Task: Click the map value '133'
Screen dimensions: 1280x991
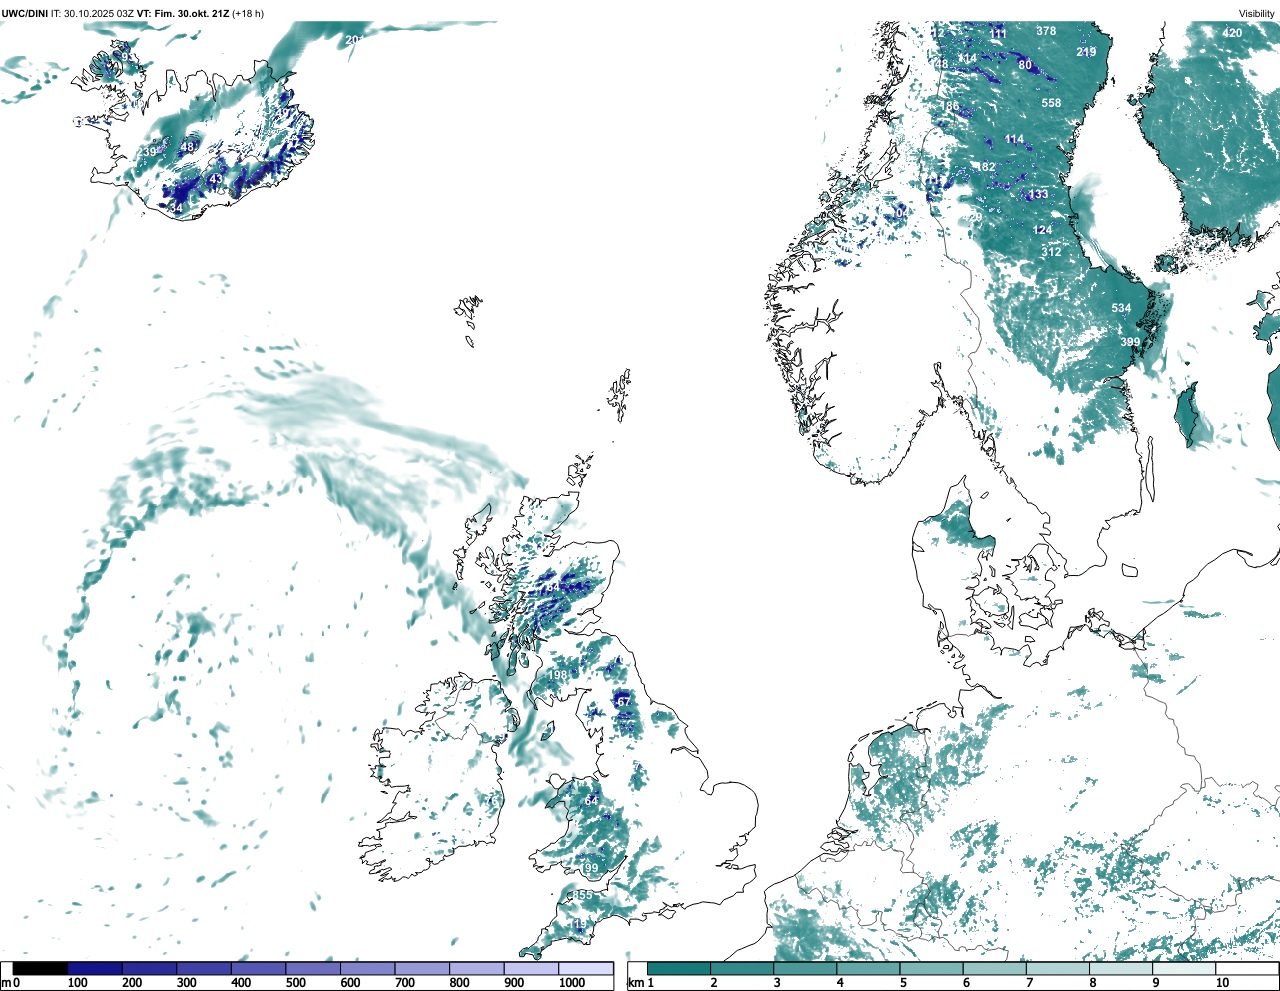Action: click(x=1039, y=194)
